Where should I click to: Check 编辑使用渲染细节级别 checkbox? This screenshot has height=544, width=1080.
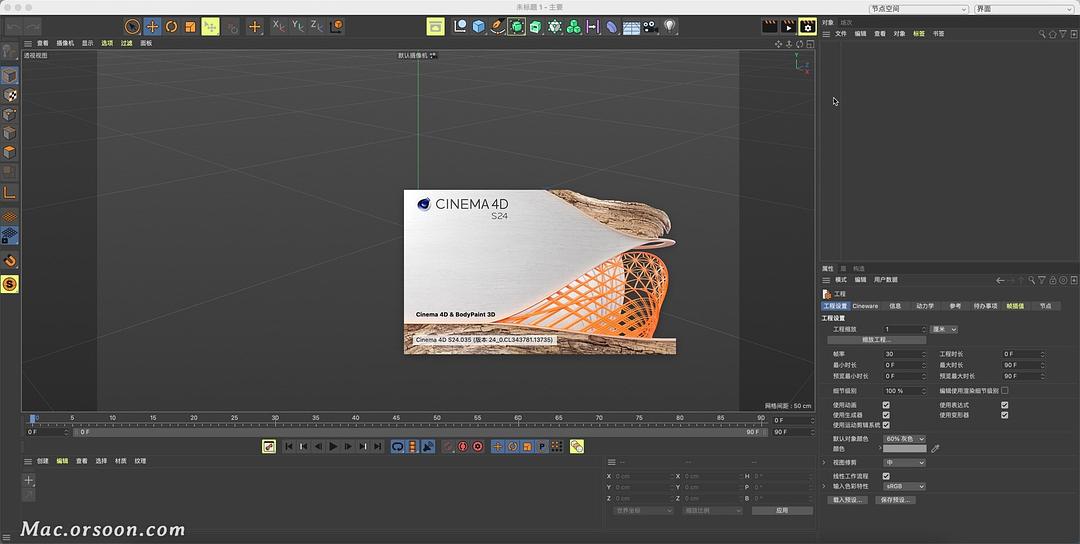(1005, 390)
